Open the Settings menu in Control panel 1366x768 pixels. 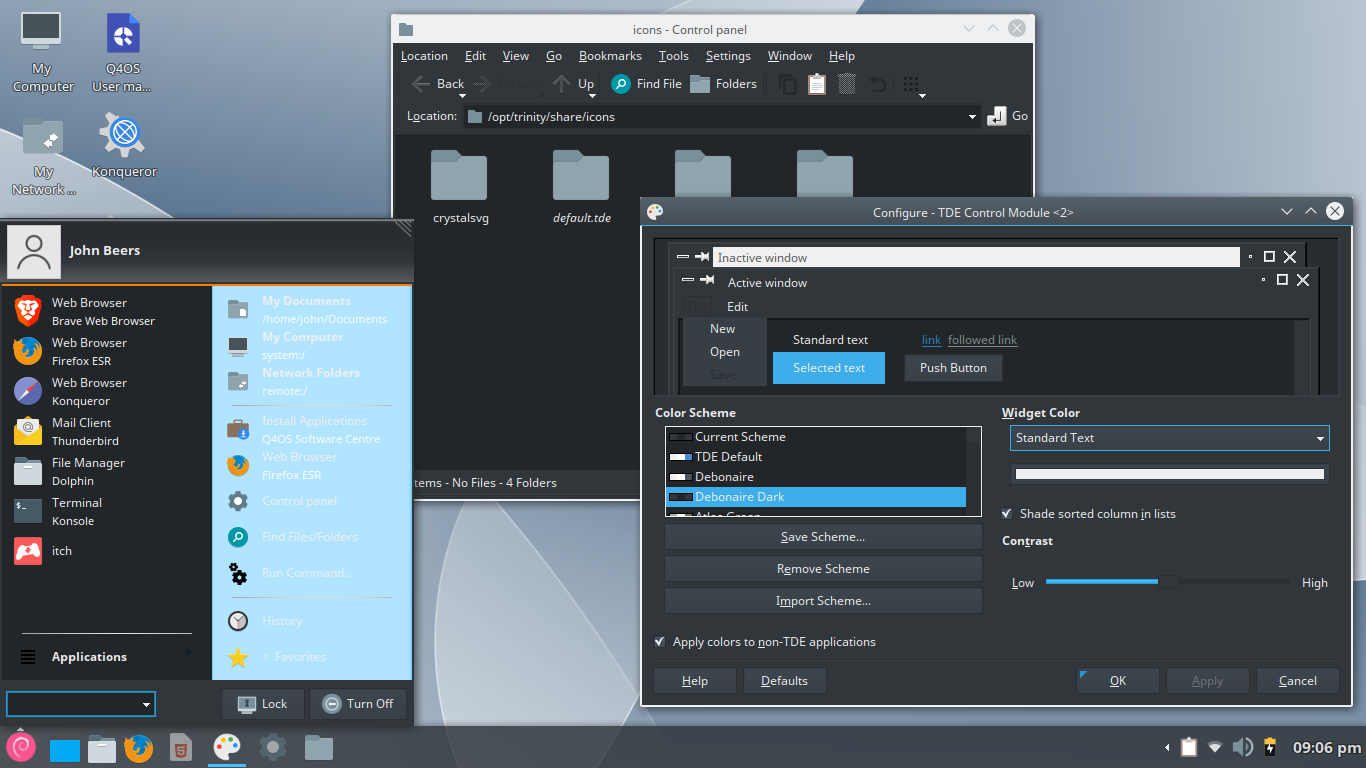[x=727, y=56]
